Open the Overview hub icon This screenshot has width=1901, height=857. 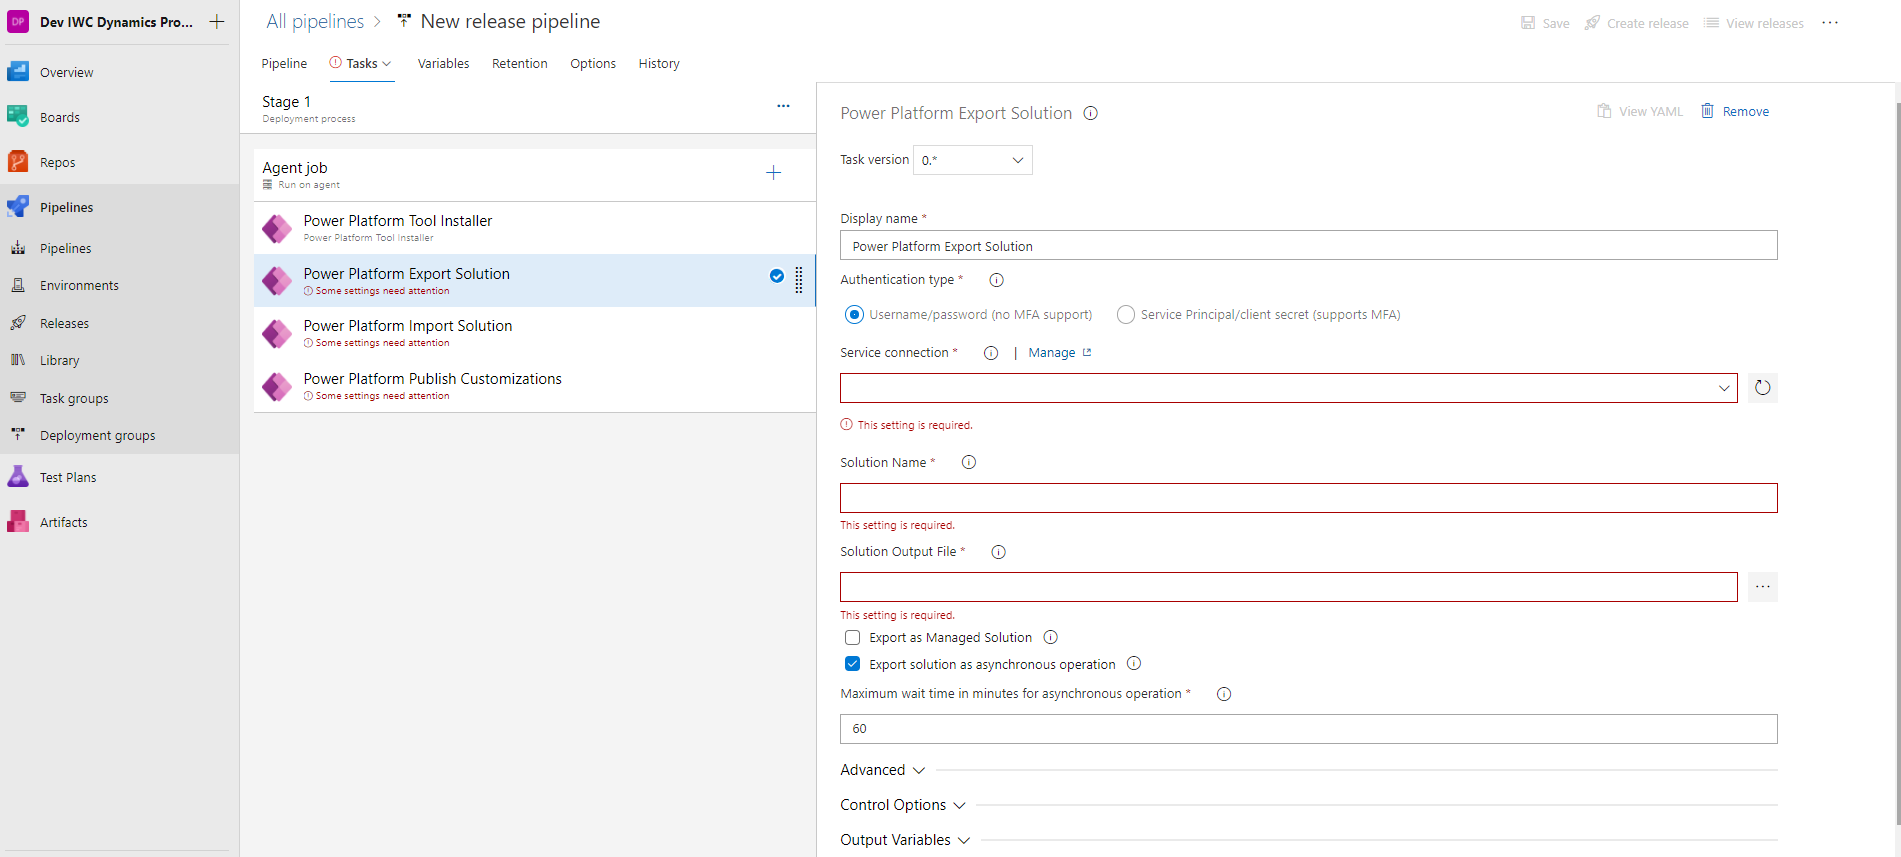(18, 72)
